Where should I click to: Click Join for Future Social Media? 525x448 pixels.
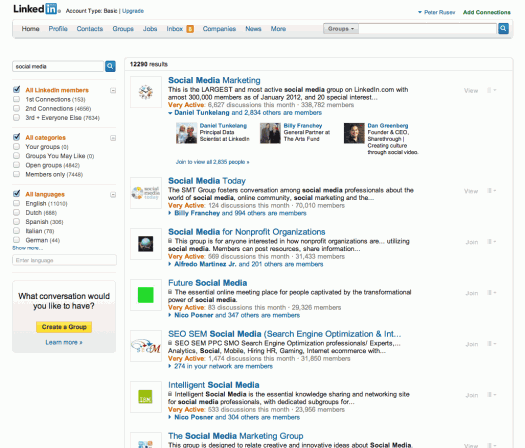[471, 293]
